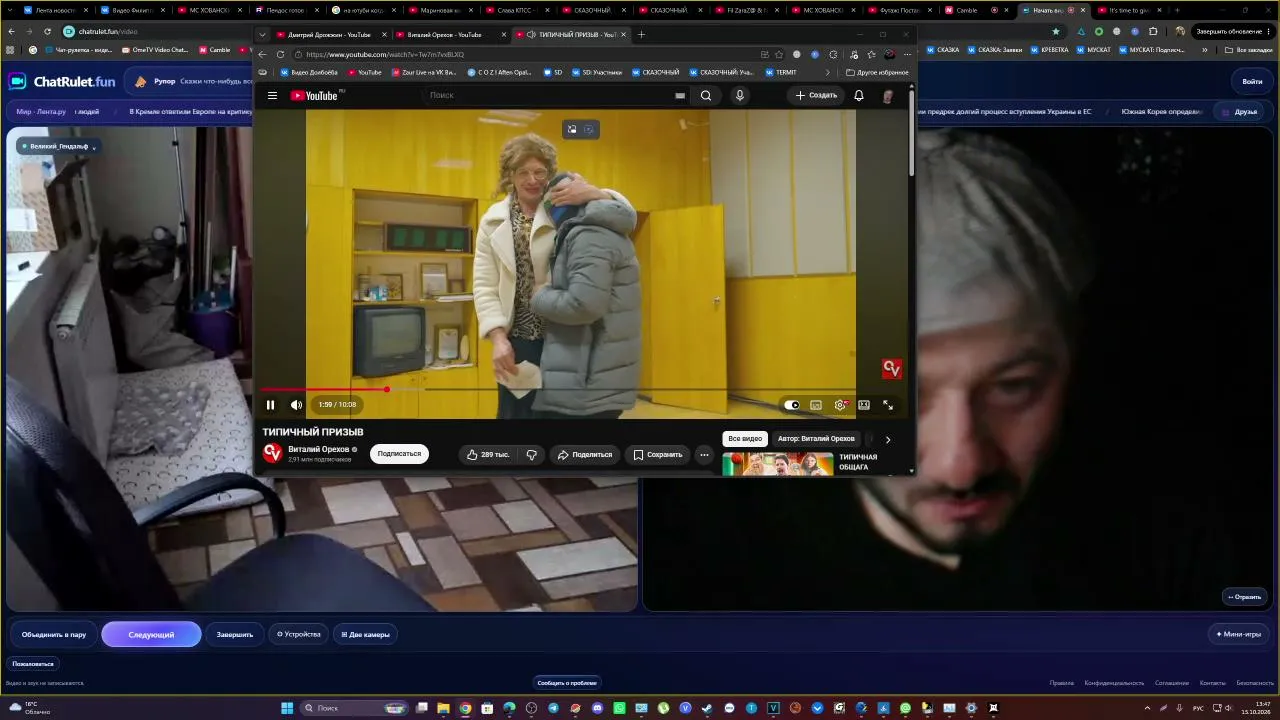Image resolution: width=1280 pixels, height=720 pixels.
Task: Click the YouTube search magnifier button
Action: pyautogui.click(x=706, y=96)
